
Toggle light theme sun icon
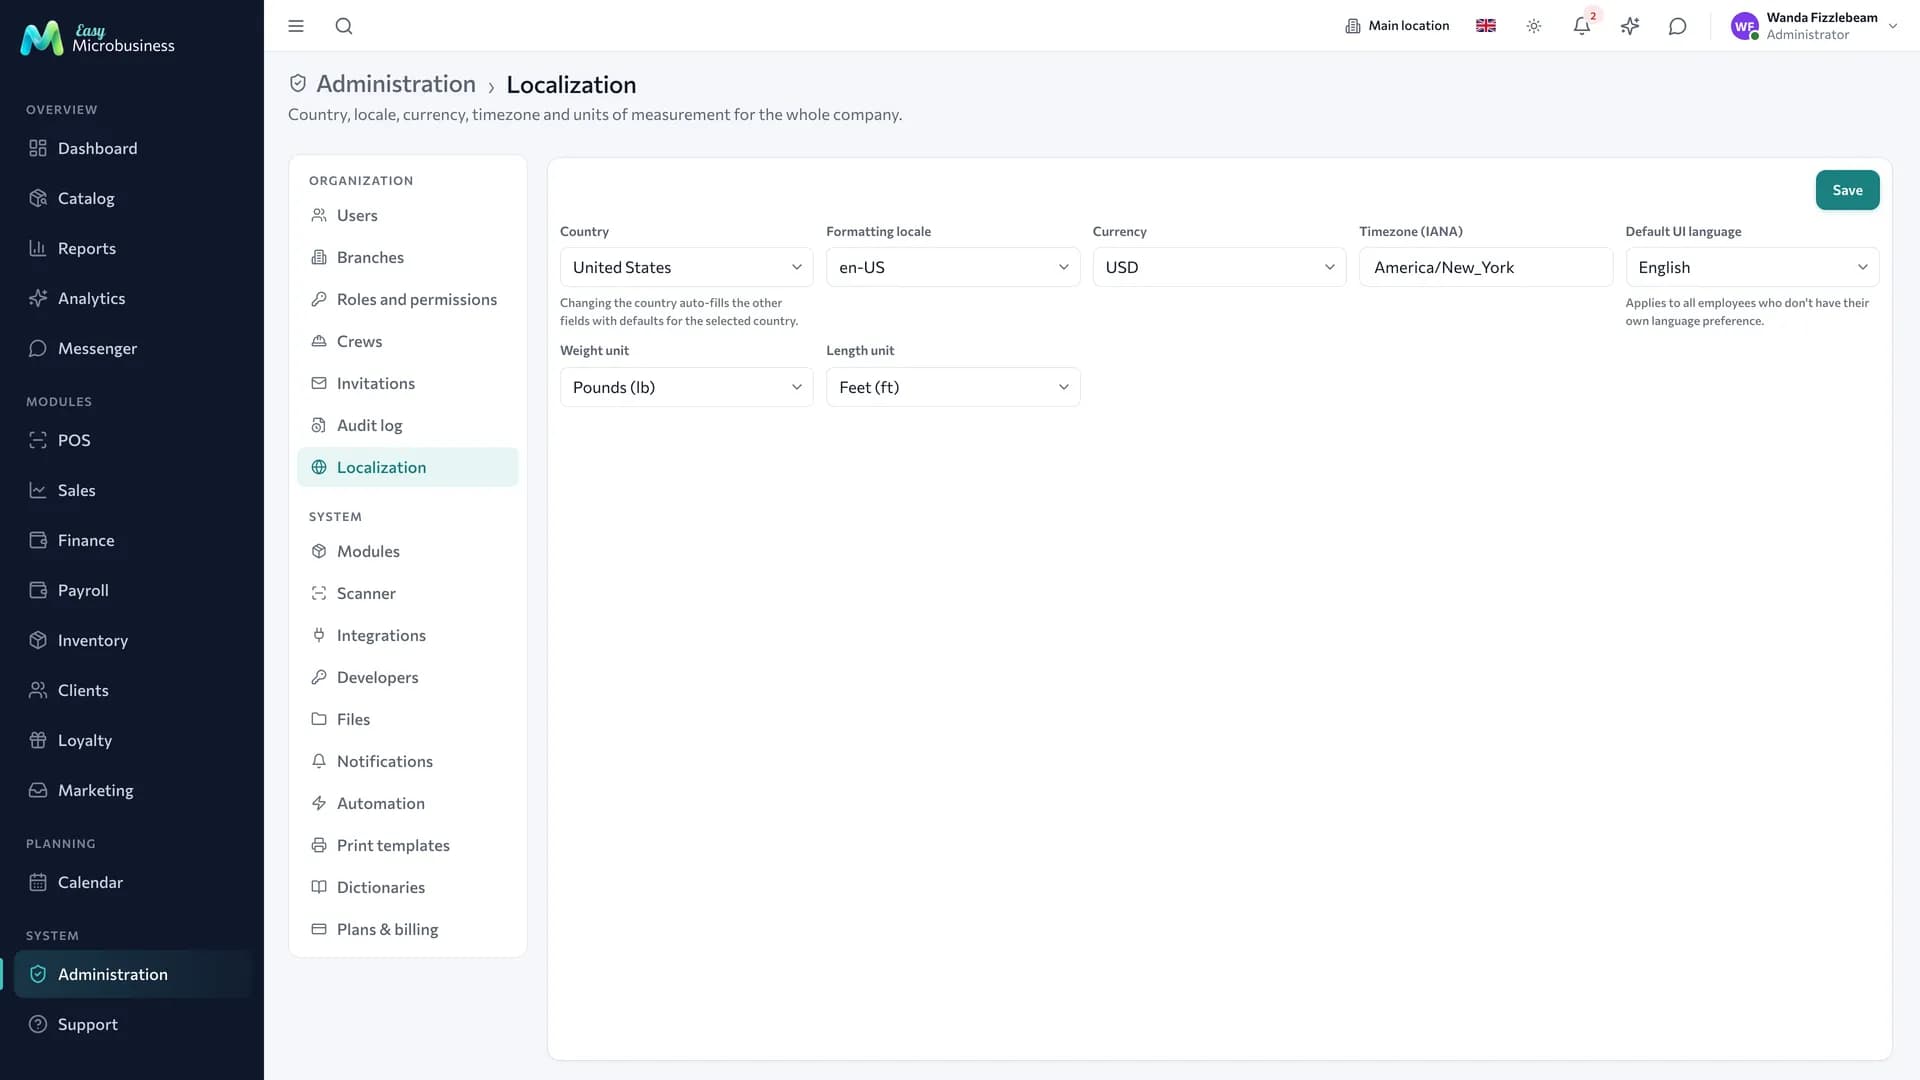[x=1534, y=26]
